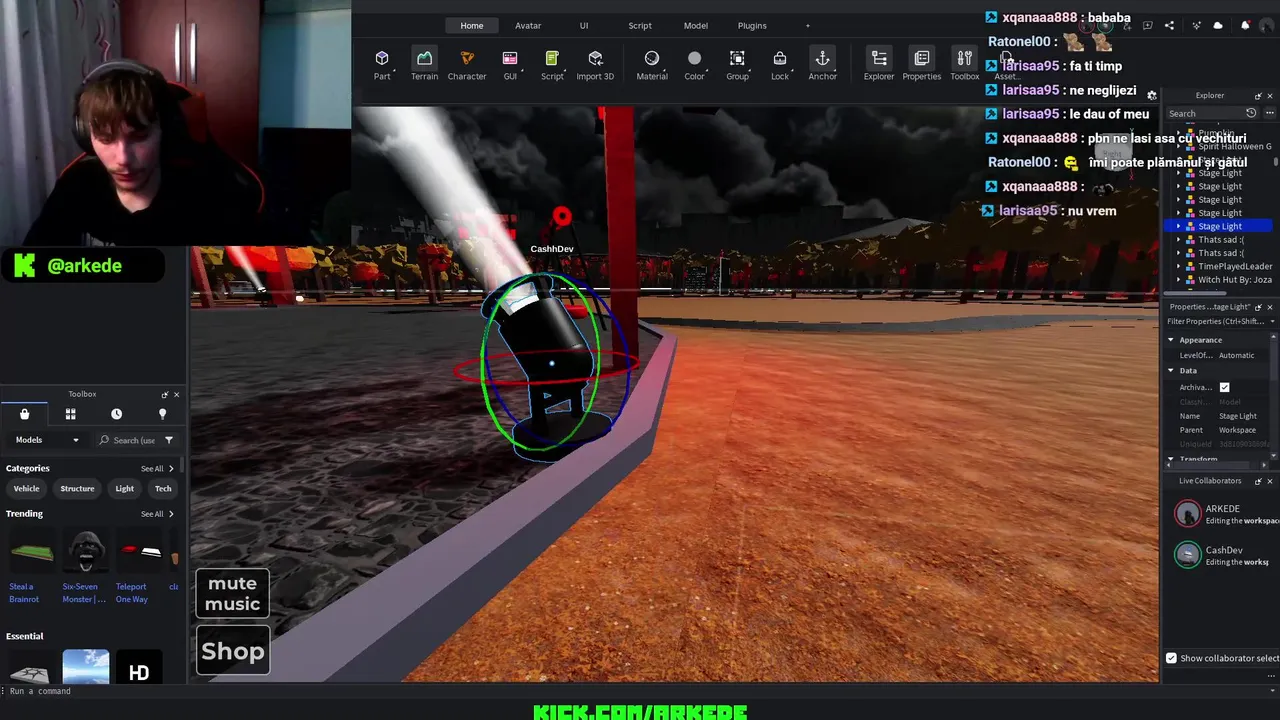
Task: Open the Toolbox Recent clock tab
Action: tap(116, 414)
